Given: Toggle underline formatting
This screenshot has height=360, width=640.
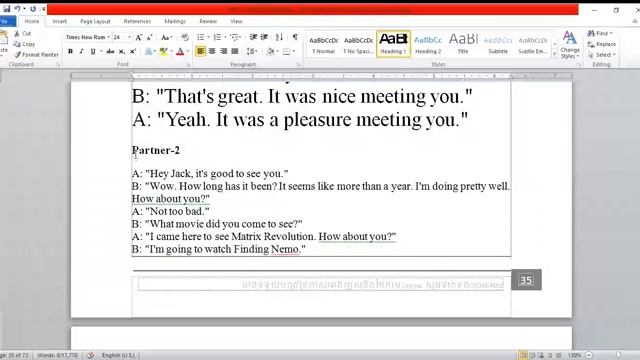Looking at the screenshot, I should pyautogui.click(x=93, y=51).
